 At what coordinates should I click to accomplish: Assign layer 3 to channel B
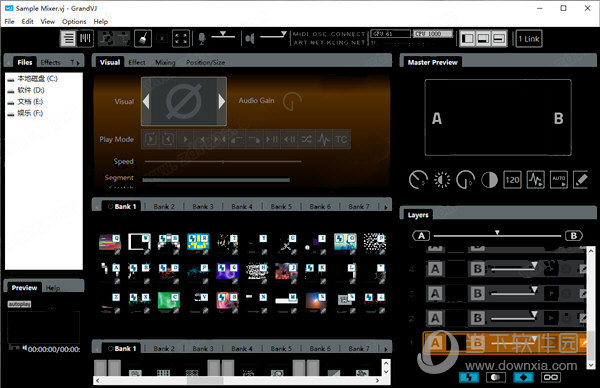(x=478, y=294)
